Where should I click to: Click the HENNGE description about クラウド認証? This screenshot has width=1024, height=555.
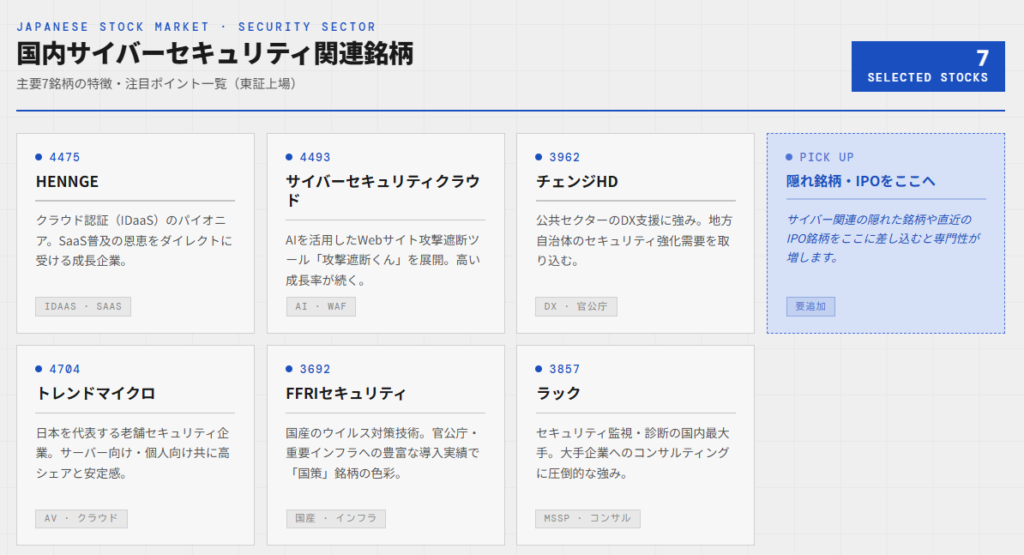coord(134,240)
